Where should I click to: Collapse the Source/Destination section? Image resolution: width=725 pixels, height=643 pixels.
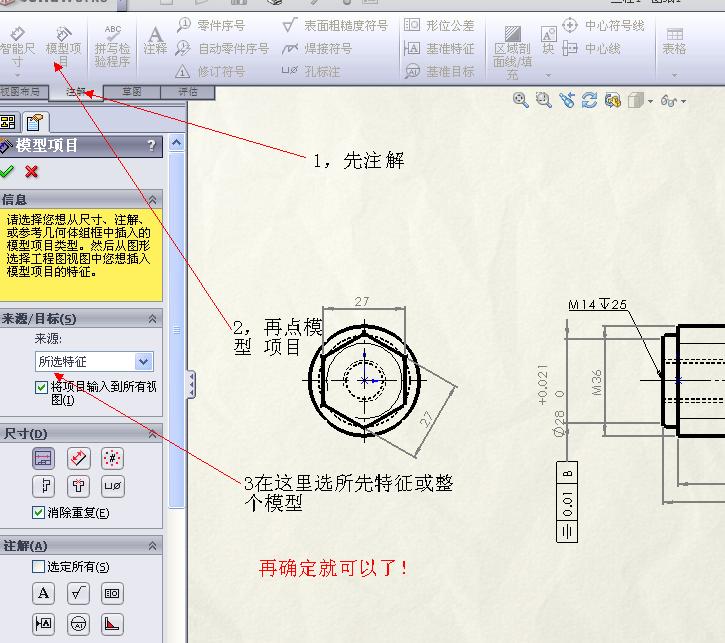point(152,318)
